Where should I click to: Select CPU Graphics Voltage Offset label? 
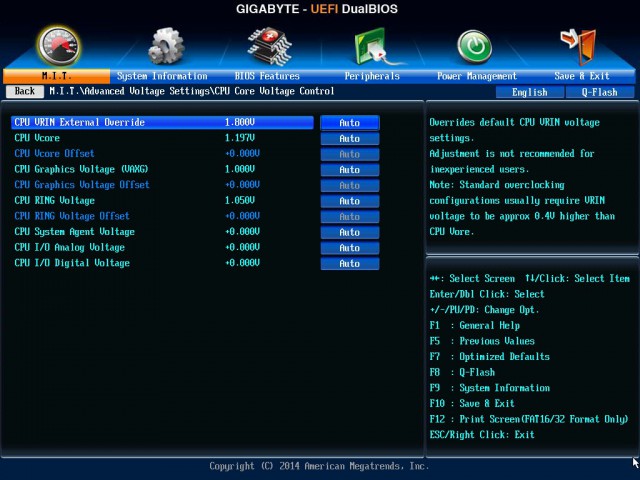point(82,184)
